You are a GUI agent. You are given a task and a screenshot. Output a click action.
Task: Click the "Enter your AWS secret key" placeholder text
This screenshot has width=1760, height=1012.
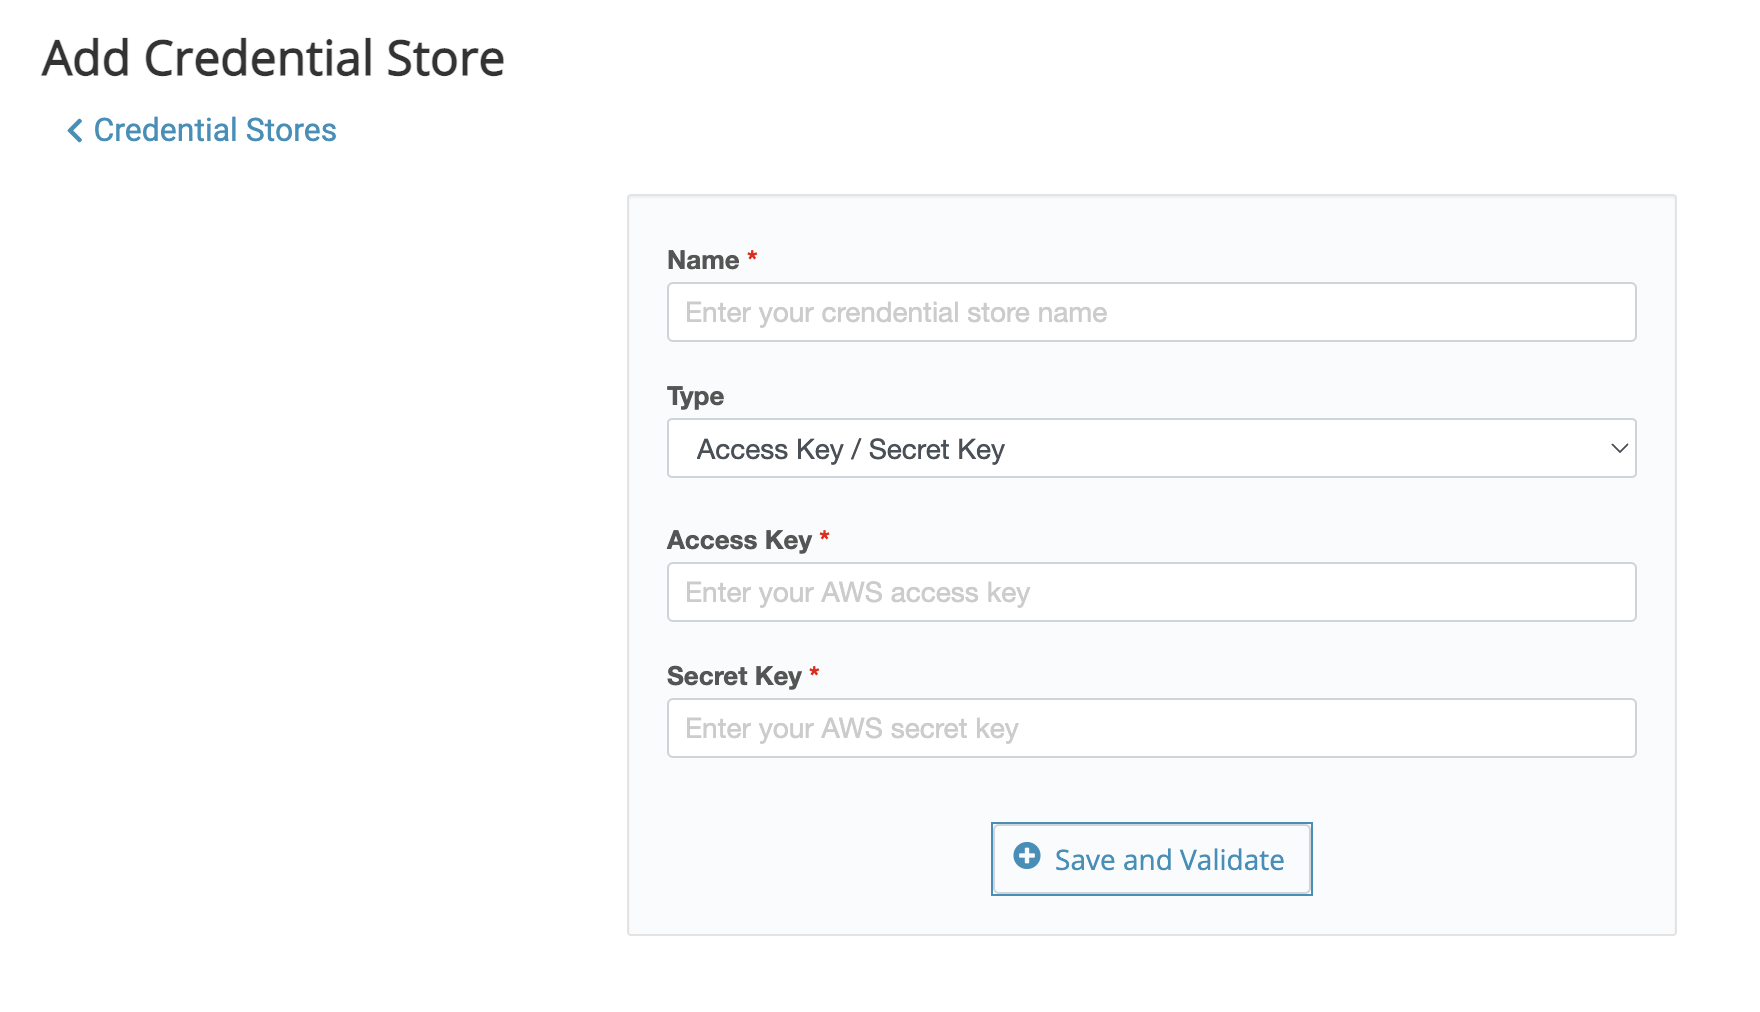[x=851, y=729]
